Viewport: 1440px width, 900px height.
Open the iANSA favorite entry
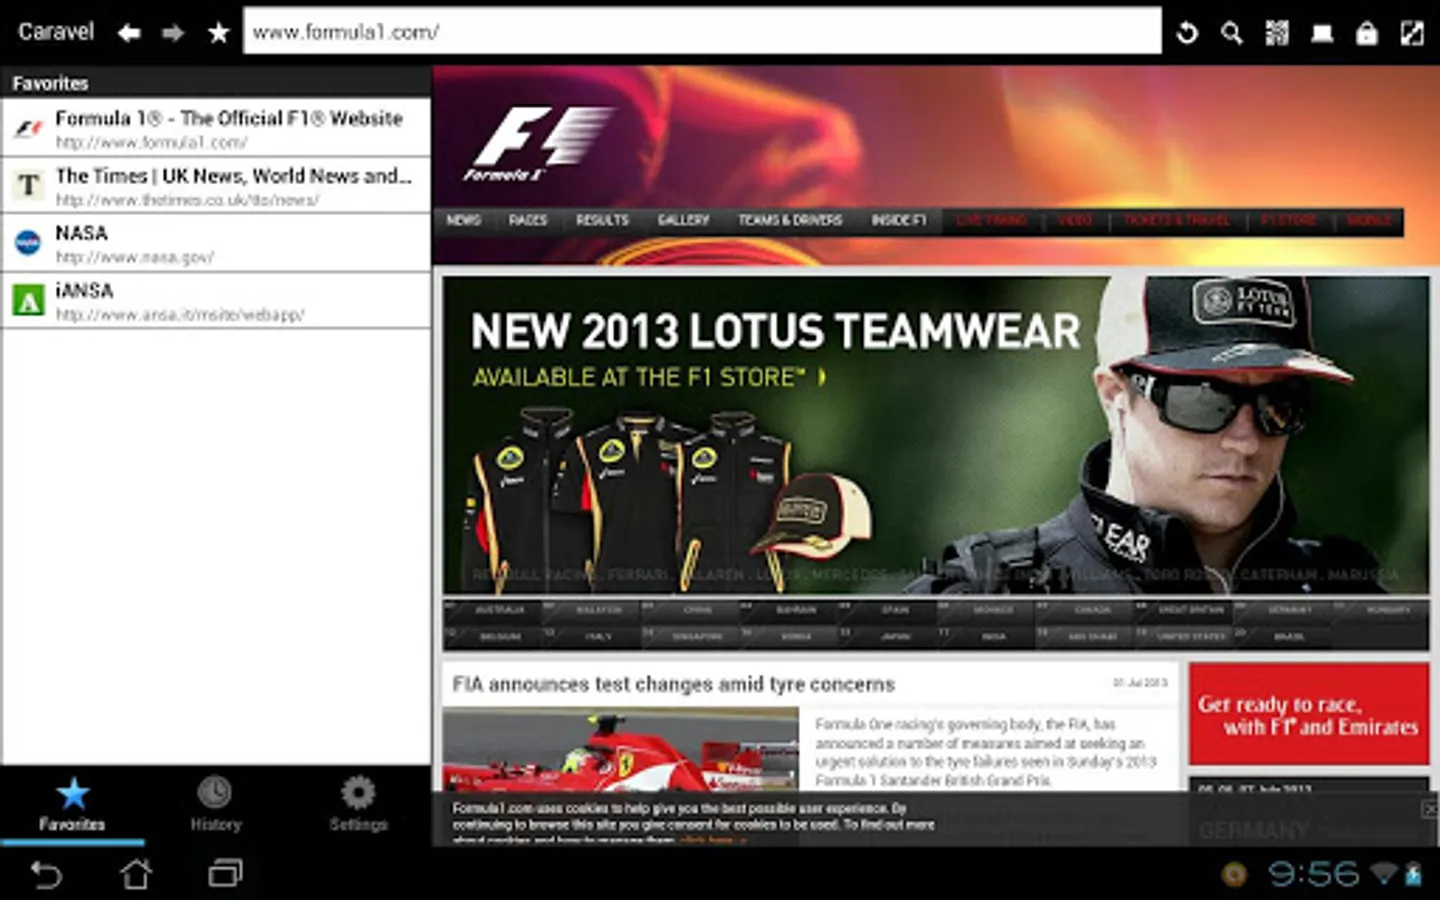pyautogui.click(x=216, y=300)
